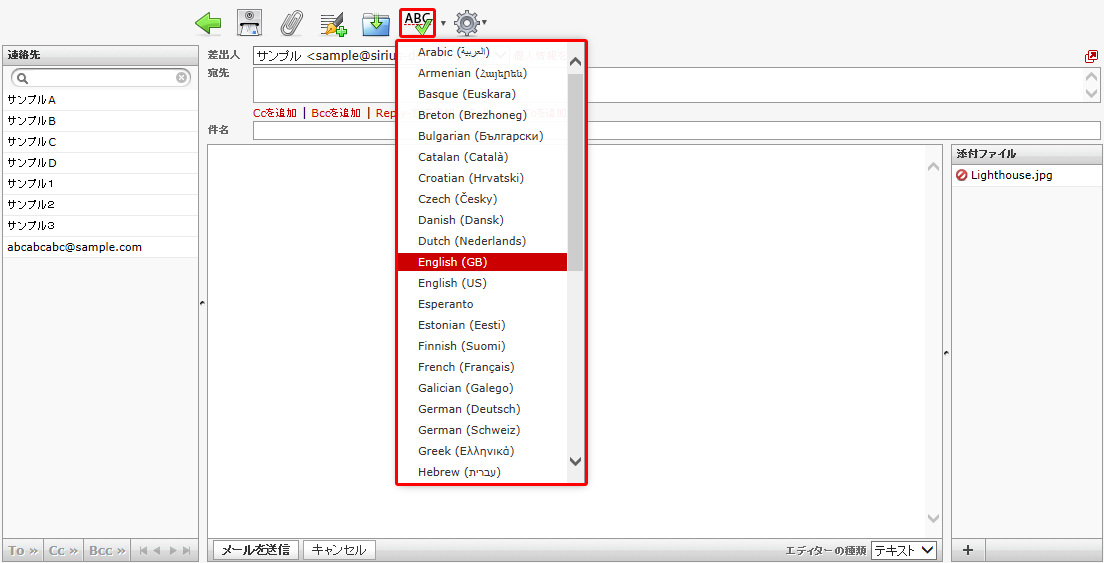Open compose in new window icon
Screen dimensions: 1104x563
click(x=1091, y=57)
